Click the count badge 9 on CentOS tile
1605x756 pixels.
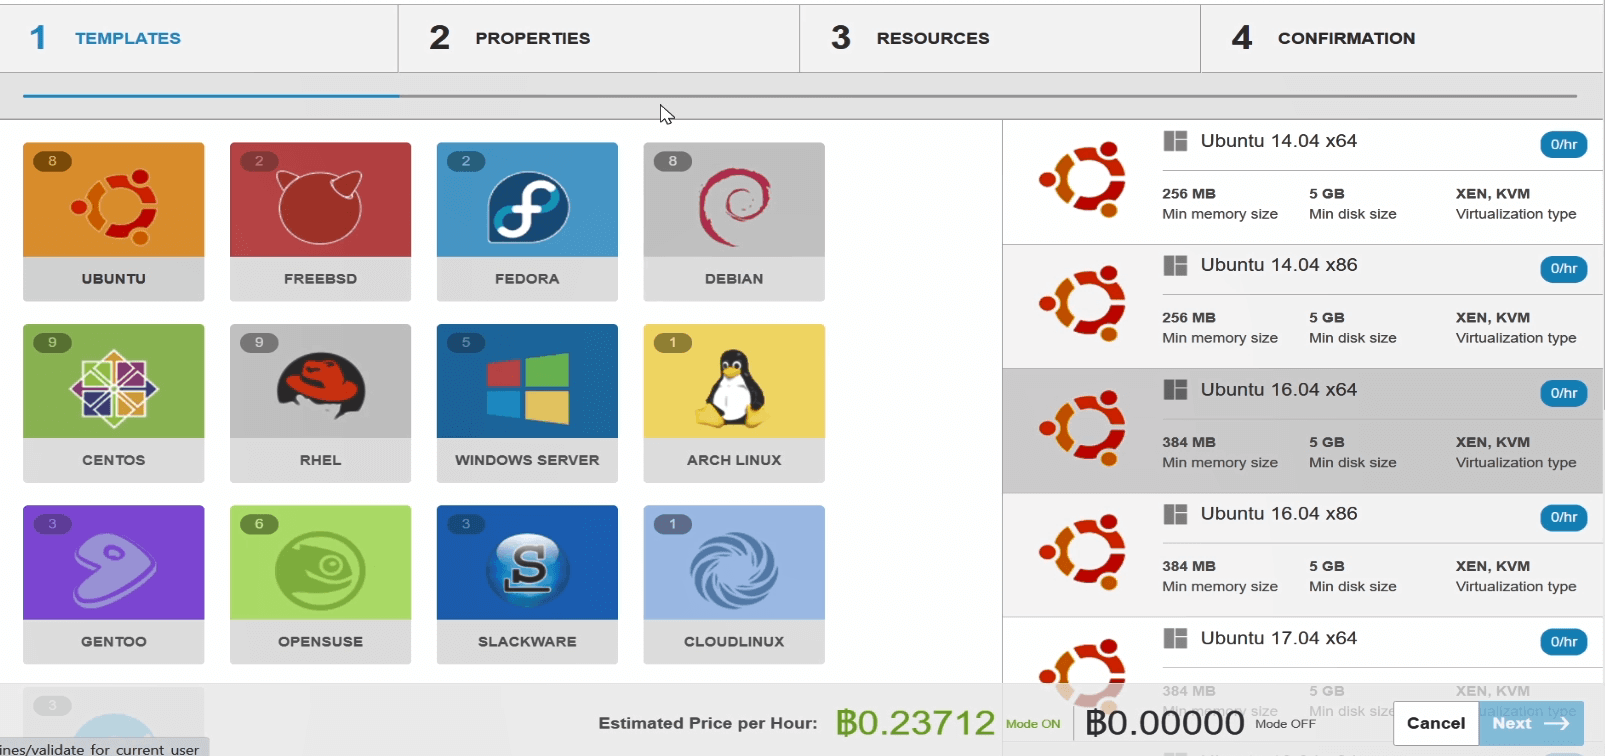pyautogui.click(x=52, y=342)
